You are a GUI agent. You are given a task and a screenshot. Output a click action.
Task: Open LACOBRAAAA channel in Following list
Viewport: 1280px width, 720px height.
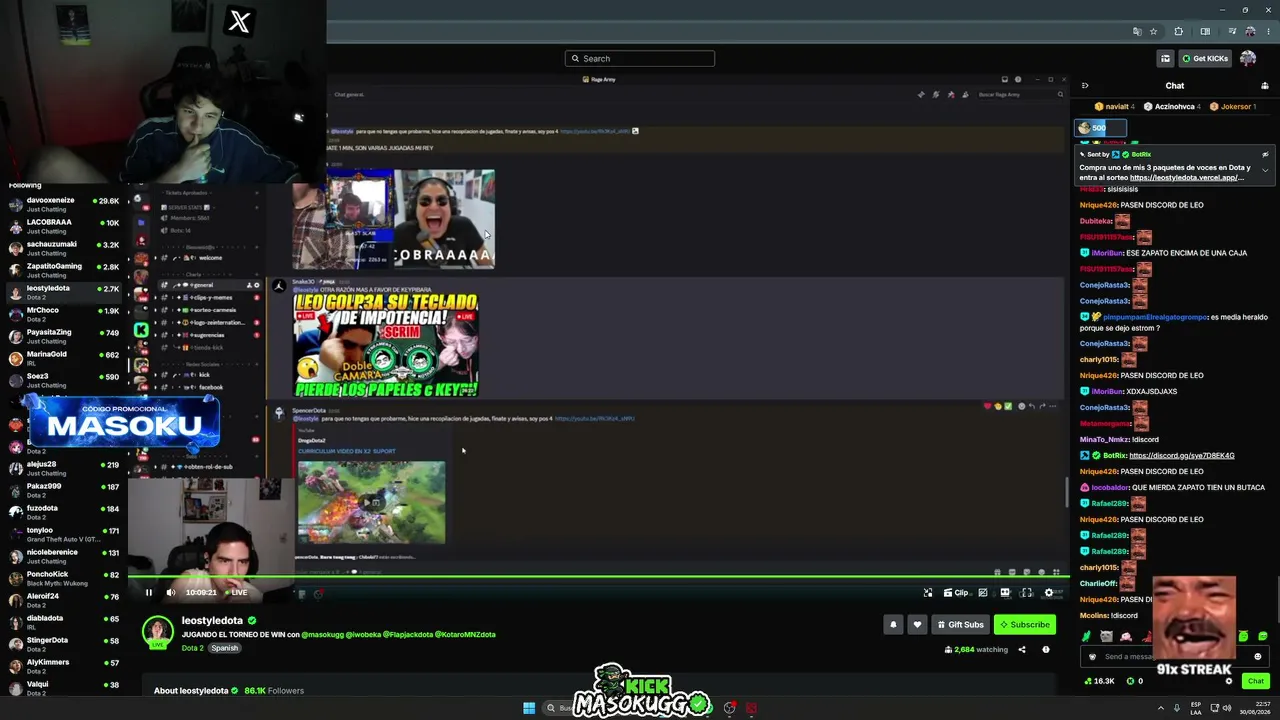tap(65, 226)
